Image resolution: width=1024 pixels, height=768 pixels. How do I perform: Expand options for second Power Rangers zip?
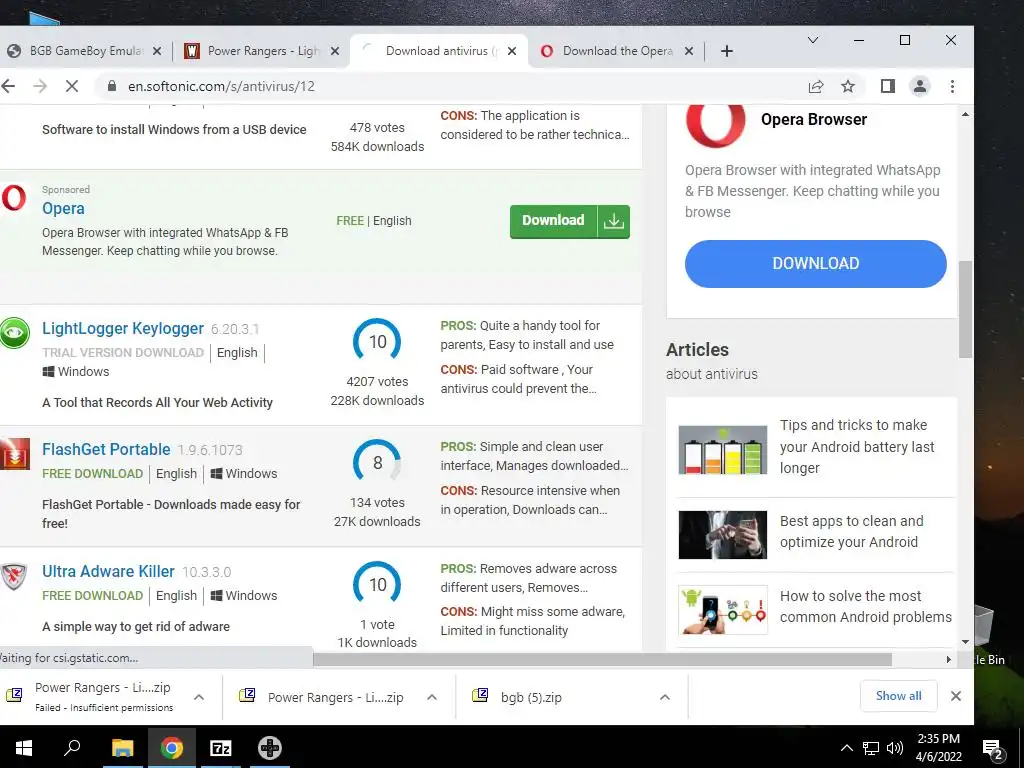pos(432,697)
